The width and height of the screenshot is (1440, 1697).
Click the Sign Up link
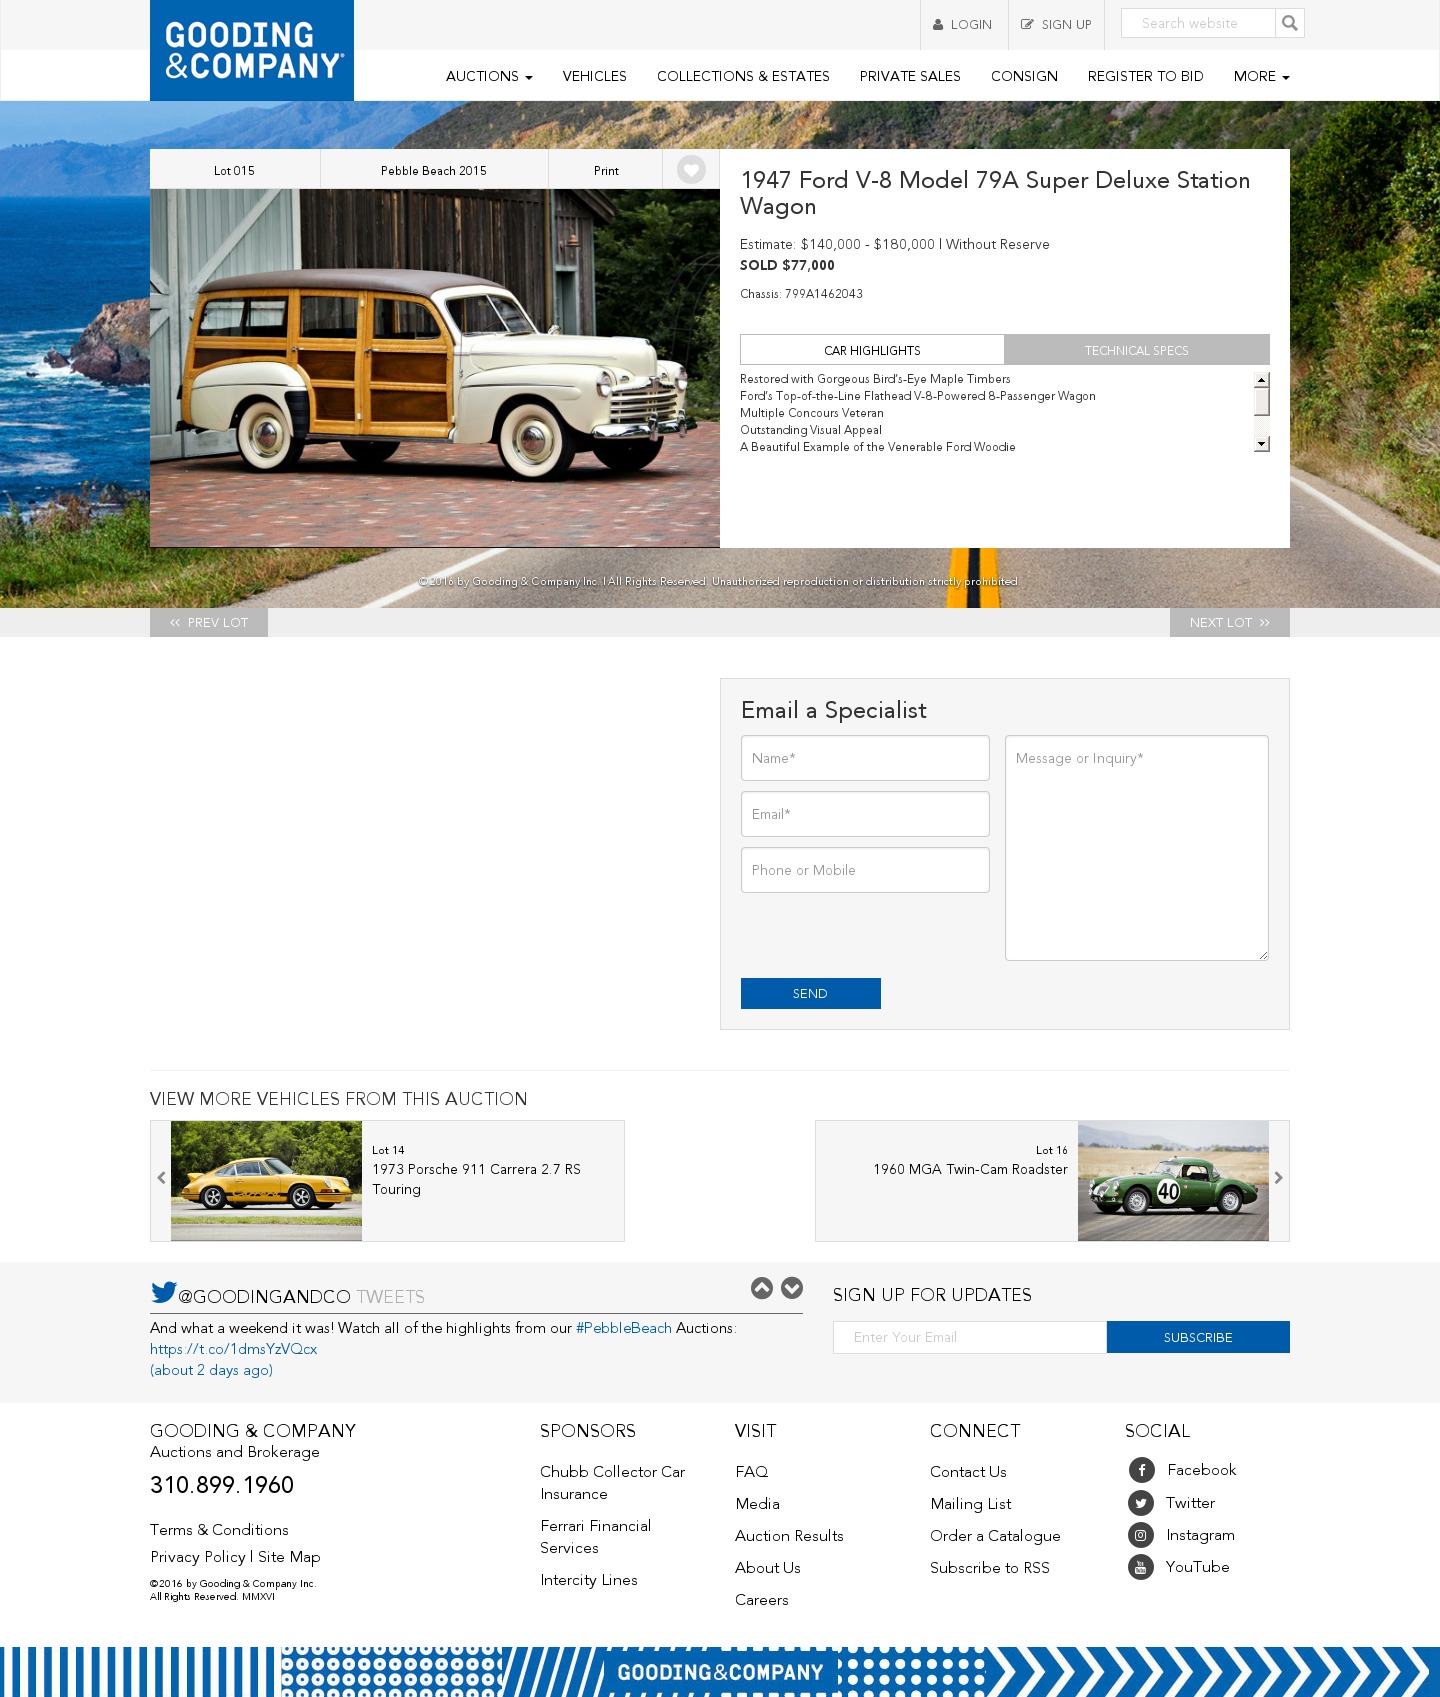coord(1057,25)
